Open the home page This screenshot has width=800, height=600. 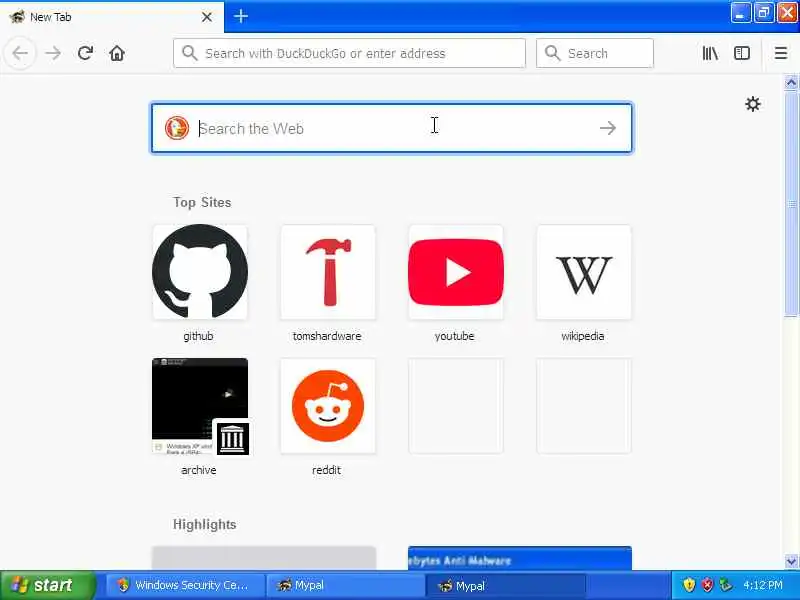click(117, 53)
